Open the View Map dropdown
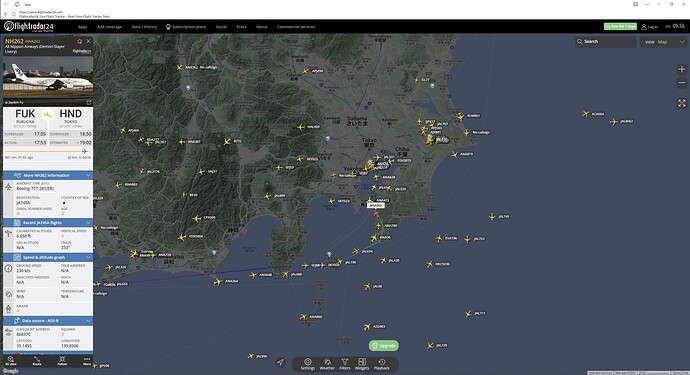 pos(664,42)
